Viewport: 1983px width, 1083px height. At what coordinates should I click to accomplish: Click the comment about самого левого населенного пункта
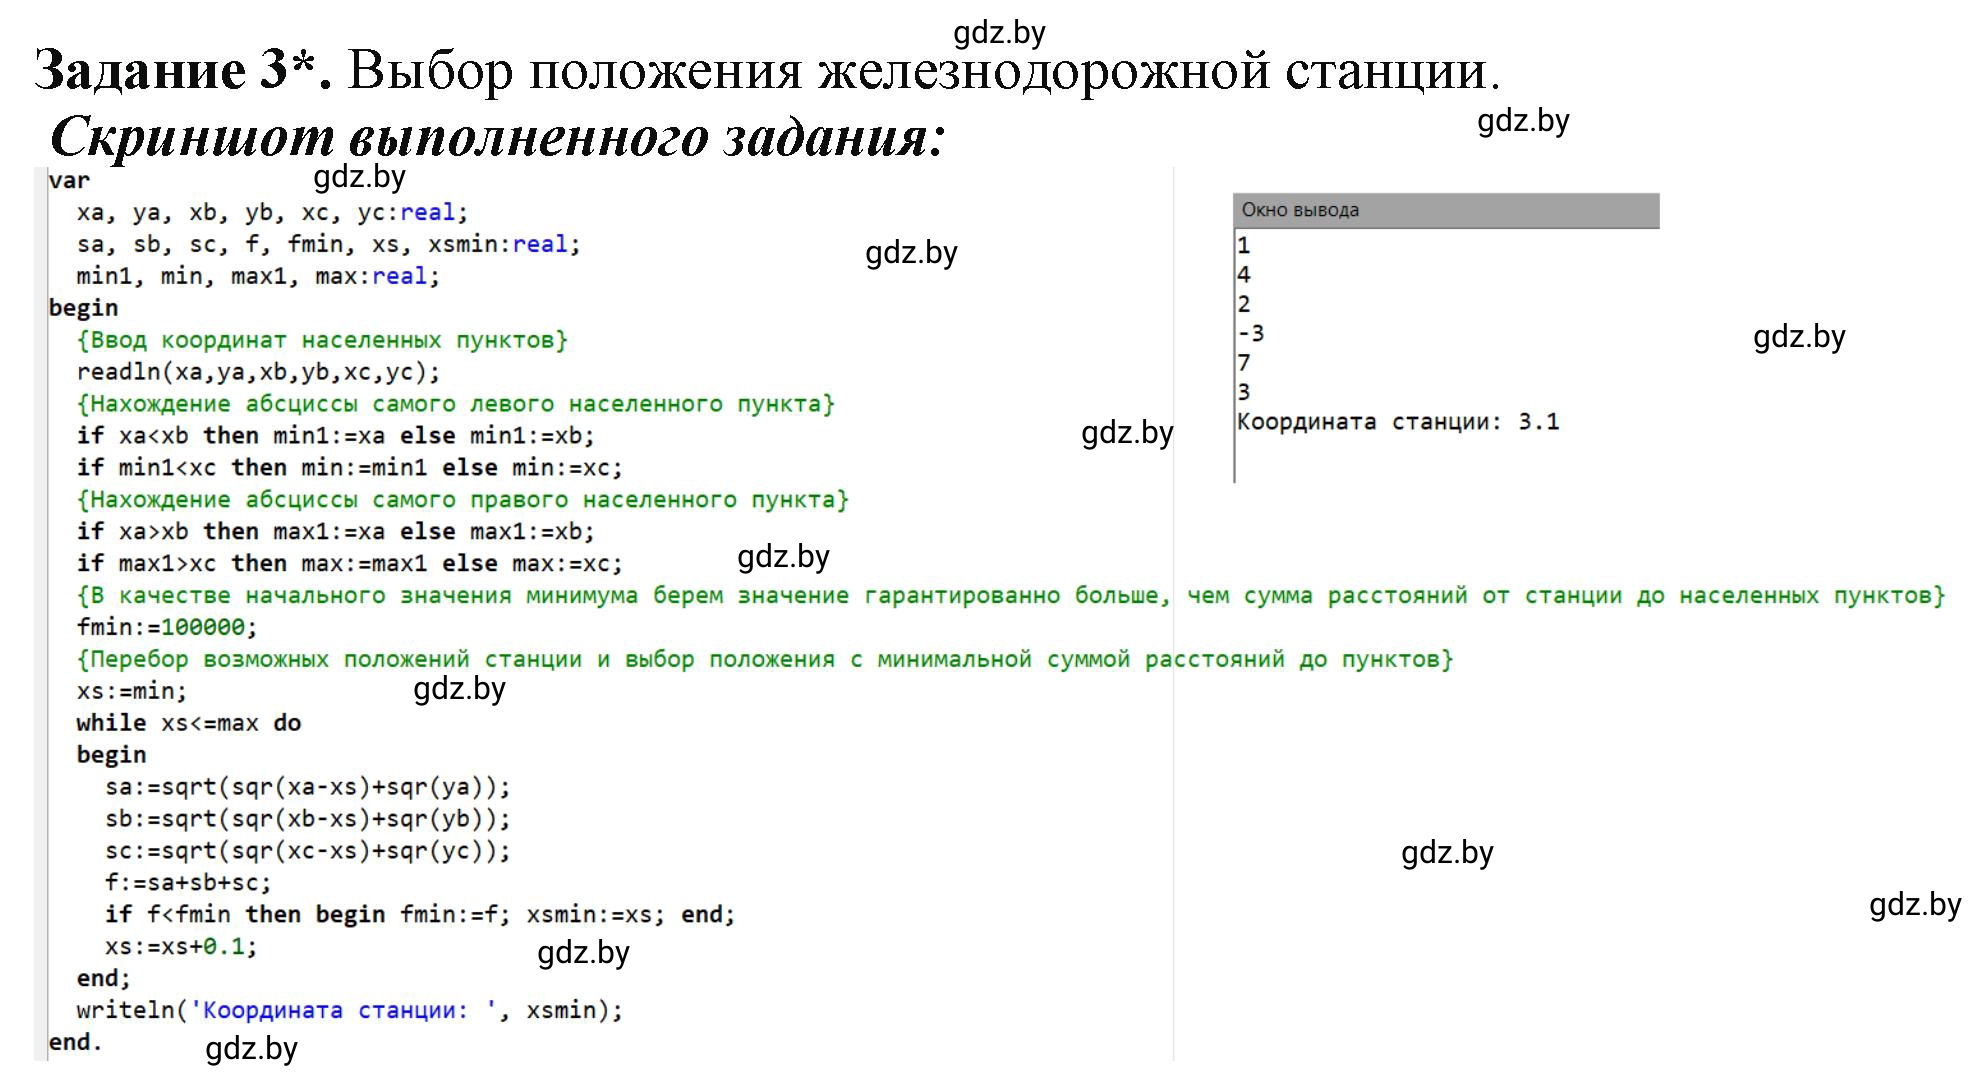[x=455, y=404]
